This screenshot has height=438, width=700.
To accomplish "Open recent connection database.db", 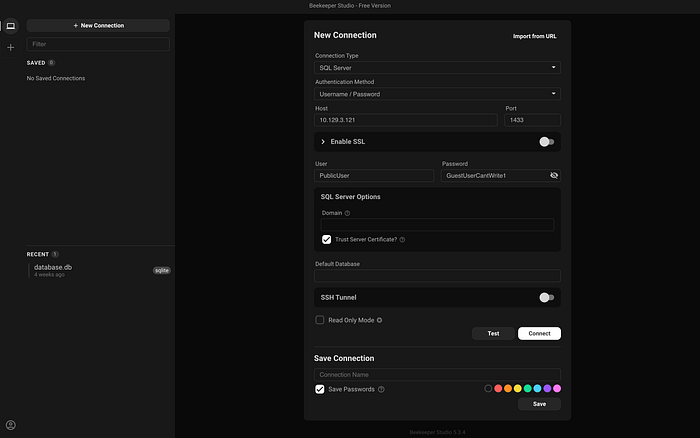I will [x=98, y=270].
